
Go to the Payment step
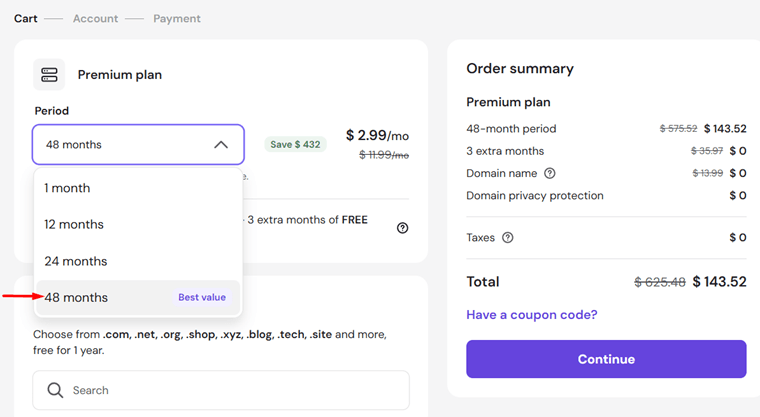tap(177, 18)
